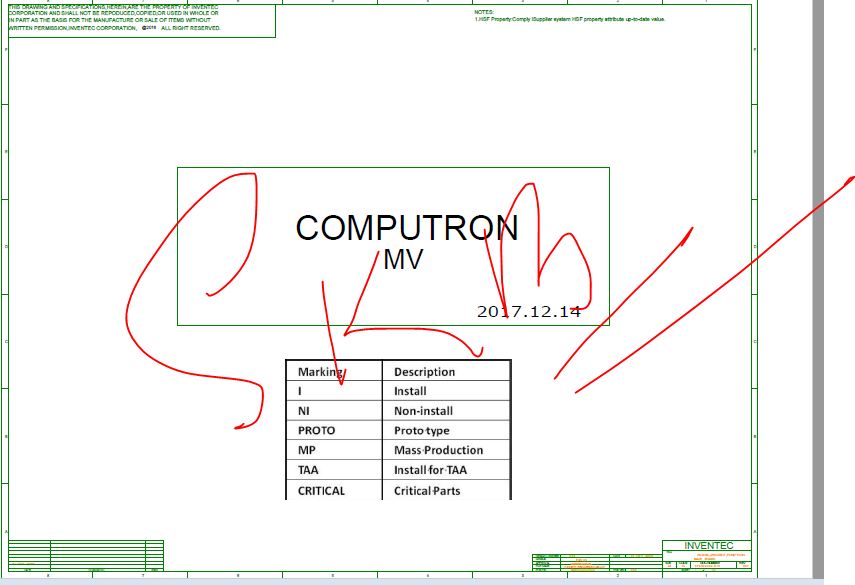Click the Description column header
Image resolution: width=855 pixels, height=585 pixels.
pyautogui.click(x=446, y=371)
